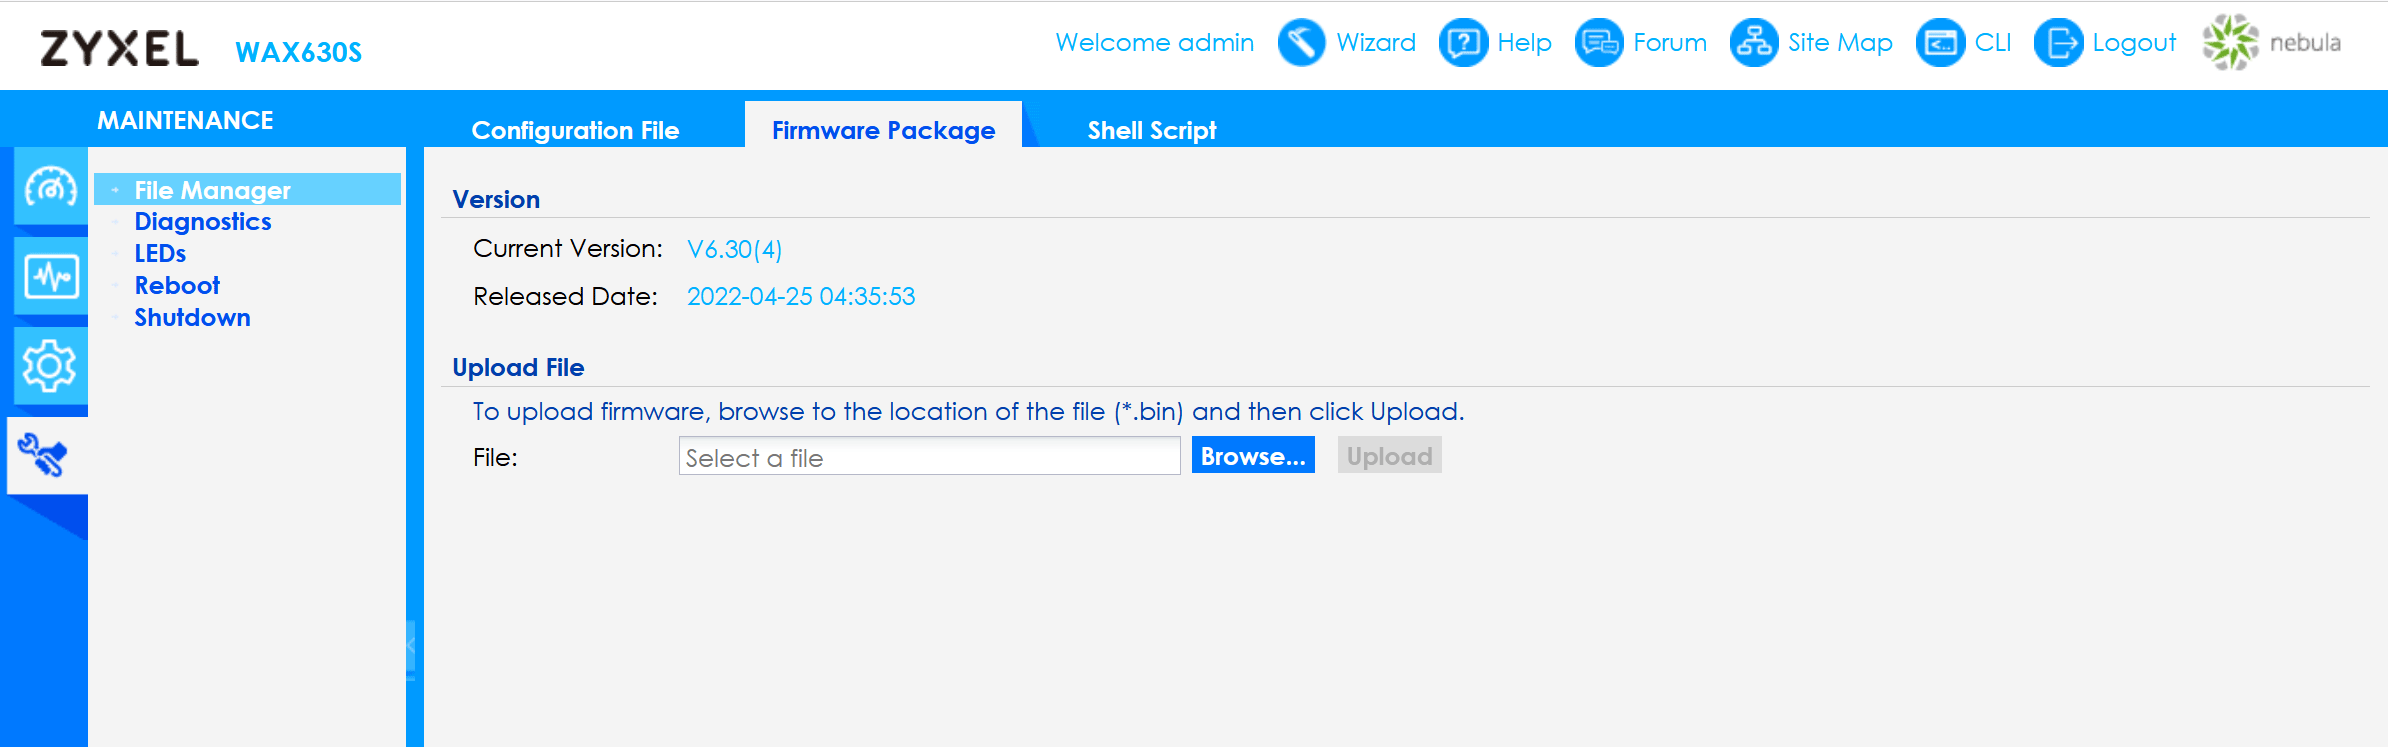This screenshot has height=747, width=2388.
Task: Open the Site Map icon
Action: point(1754,43)
